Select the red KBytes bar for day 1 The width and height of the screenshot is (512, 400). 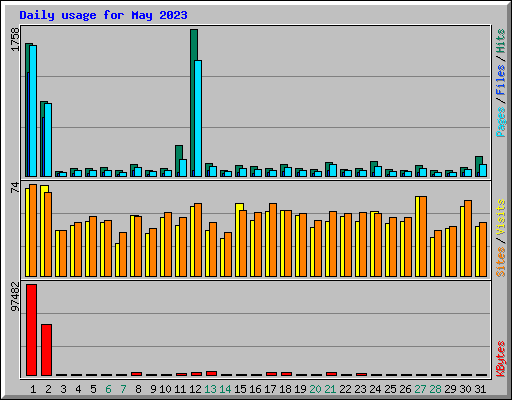[32, 330]
